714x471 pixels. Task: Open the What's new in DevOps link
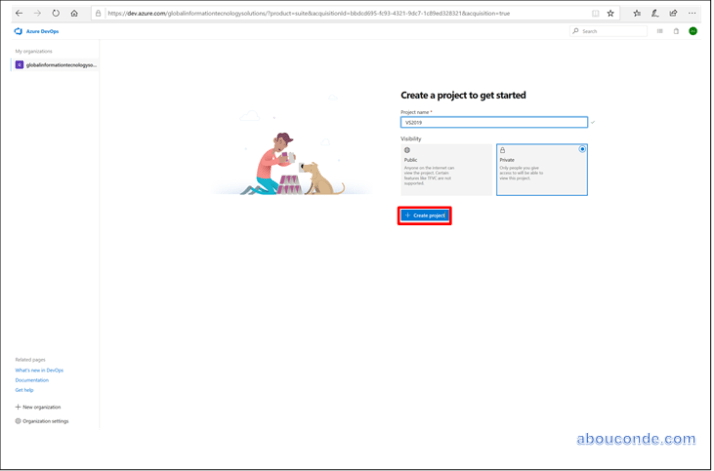pos(39,370)
